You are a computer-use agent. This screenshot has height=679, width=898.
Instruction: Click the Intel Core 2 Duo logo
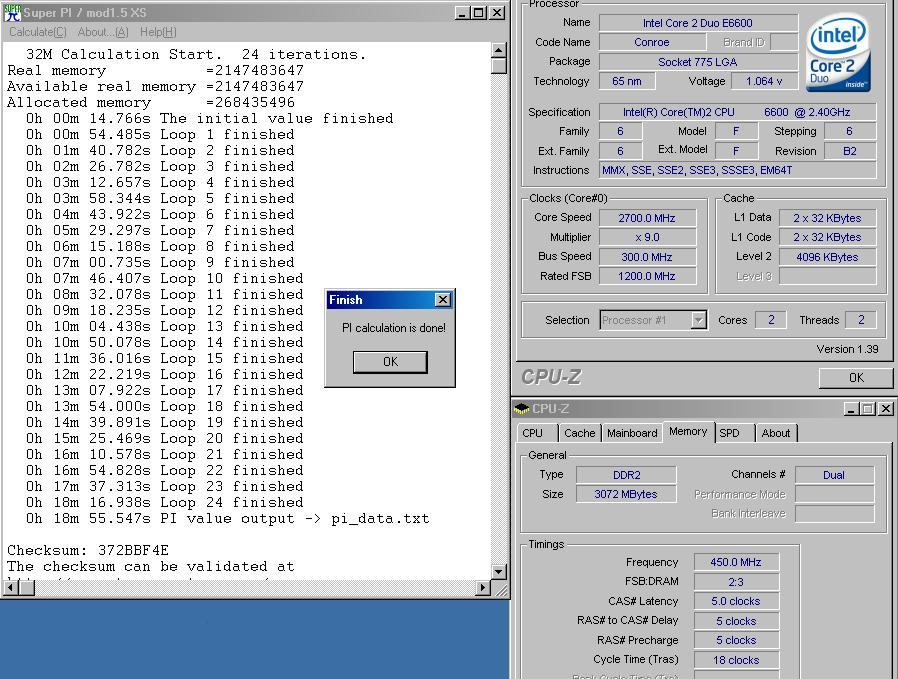click(x=839, y=54)
